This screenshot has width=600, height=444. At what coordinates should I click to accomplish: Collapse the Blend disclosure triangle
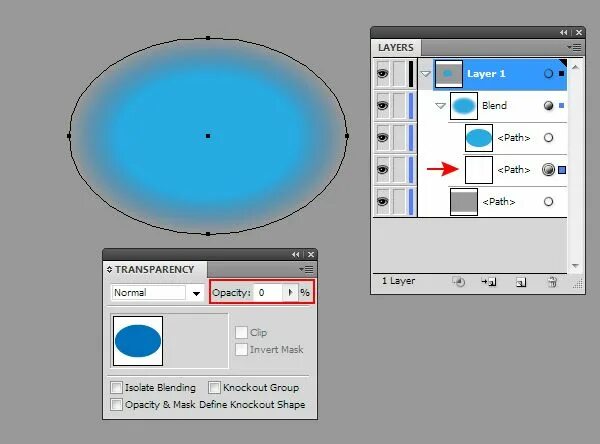point(441,106)
